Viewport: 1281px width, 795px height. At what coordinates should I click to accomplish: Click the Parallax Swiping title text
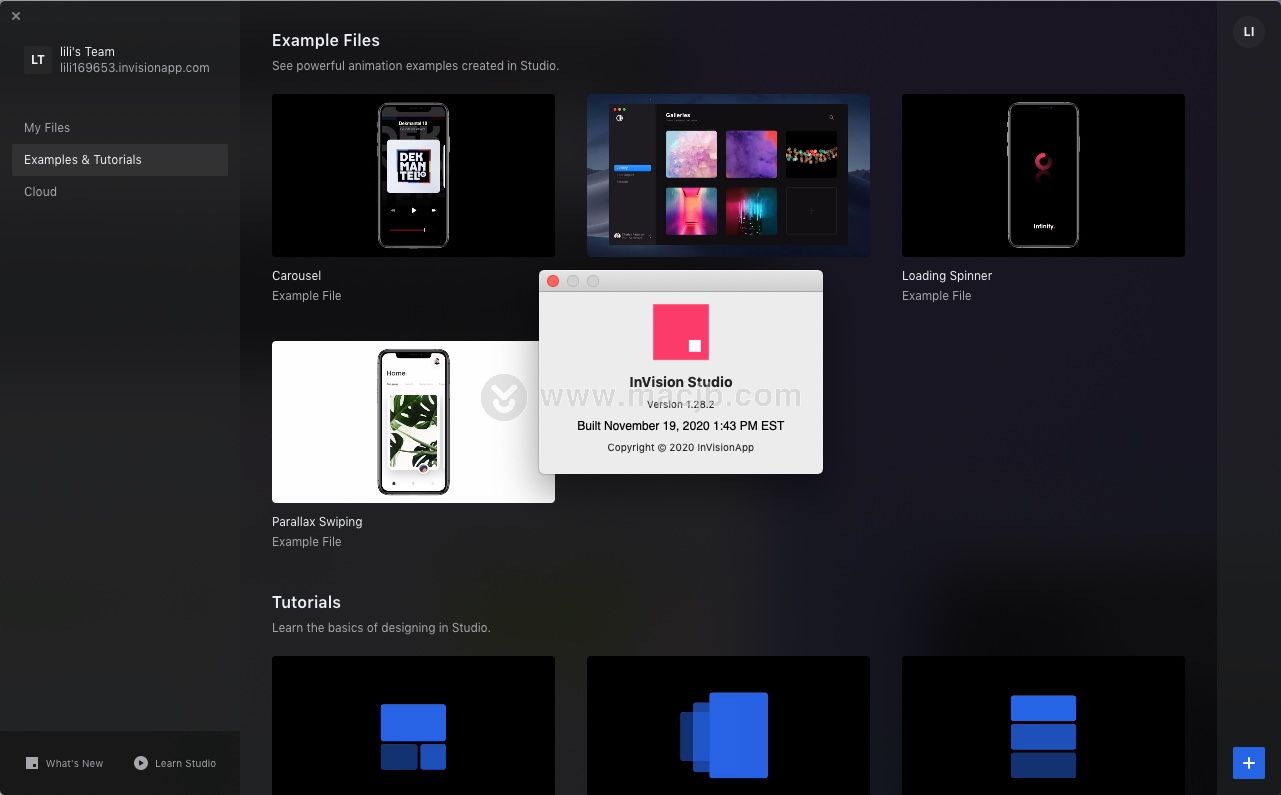click(x=317, y=522)
